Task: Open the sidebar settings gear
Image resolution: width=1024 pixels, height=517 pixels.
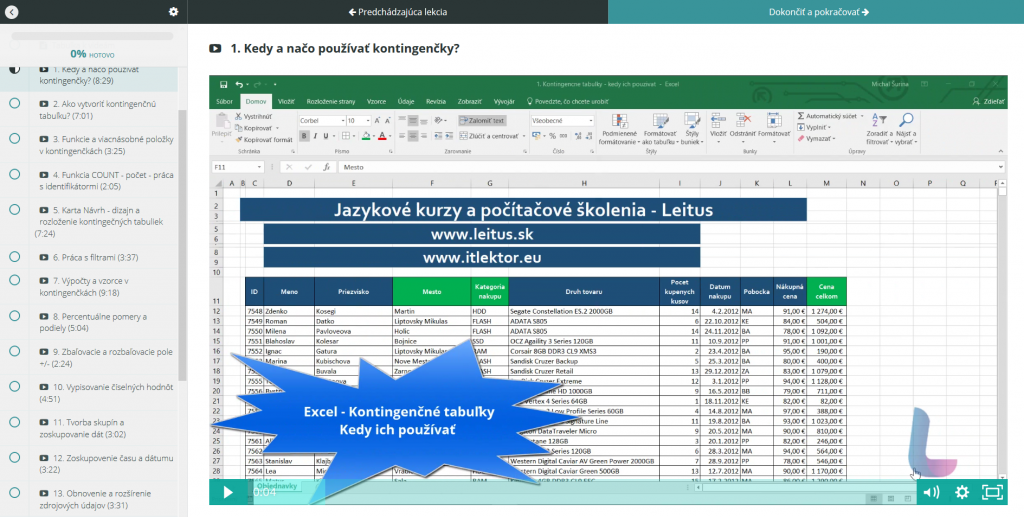Action: point(173,12)
